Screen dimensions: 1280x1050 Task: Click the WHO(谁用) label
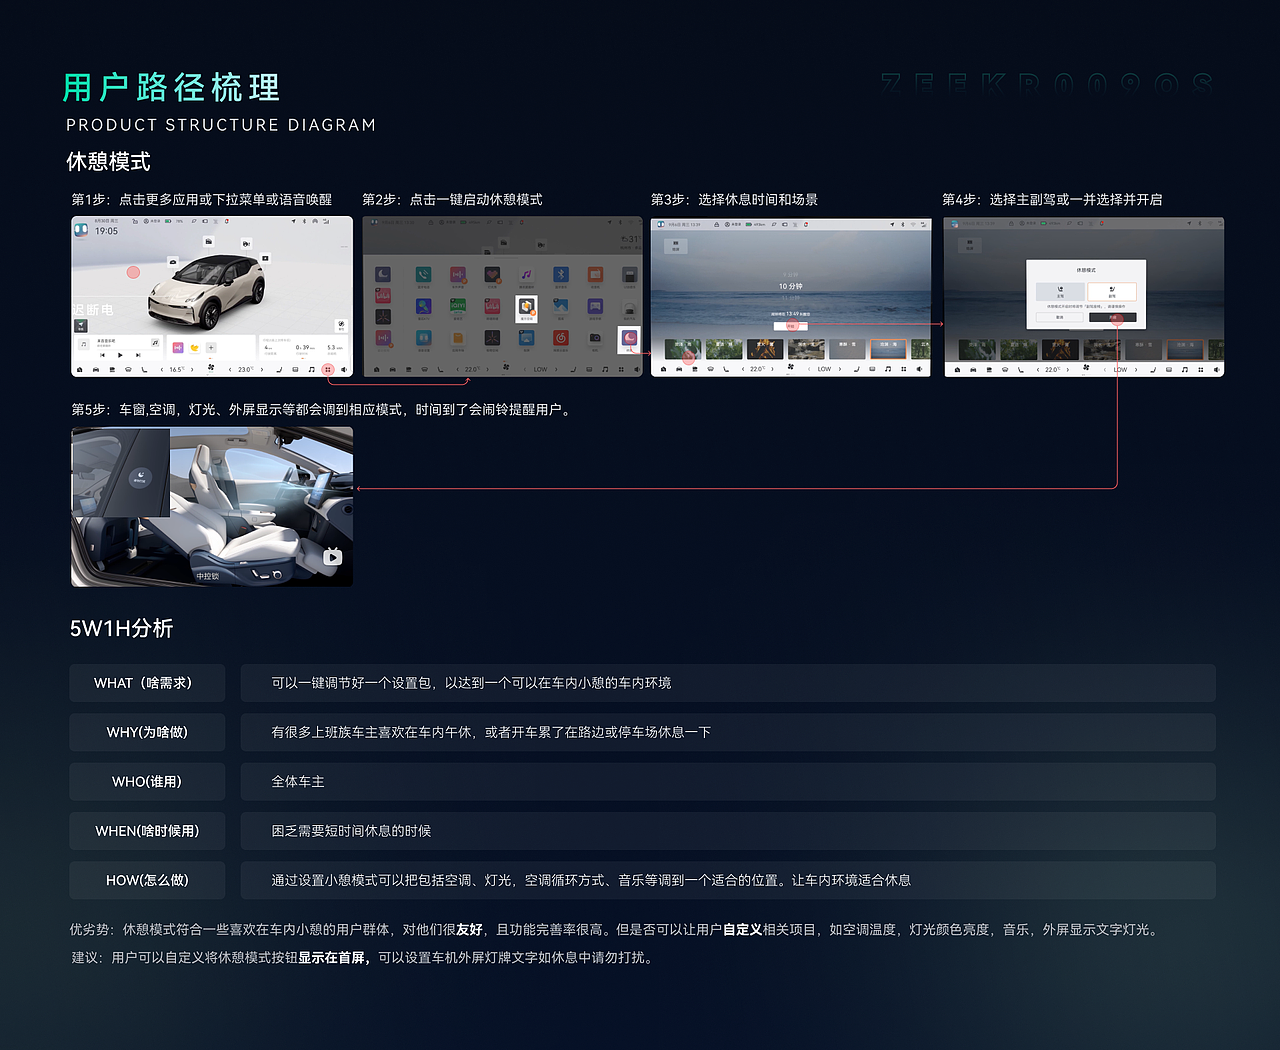click(147, 781)
